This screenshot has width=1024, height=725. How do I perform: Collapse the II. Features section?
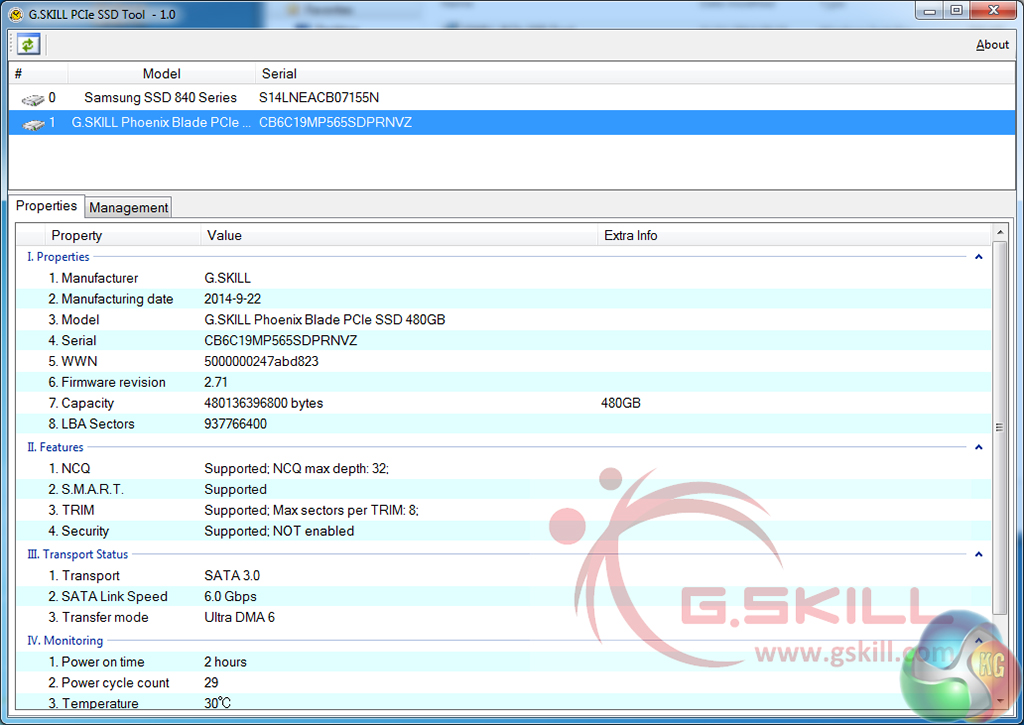click(978, 447)
